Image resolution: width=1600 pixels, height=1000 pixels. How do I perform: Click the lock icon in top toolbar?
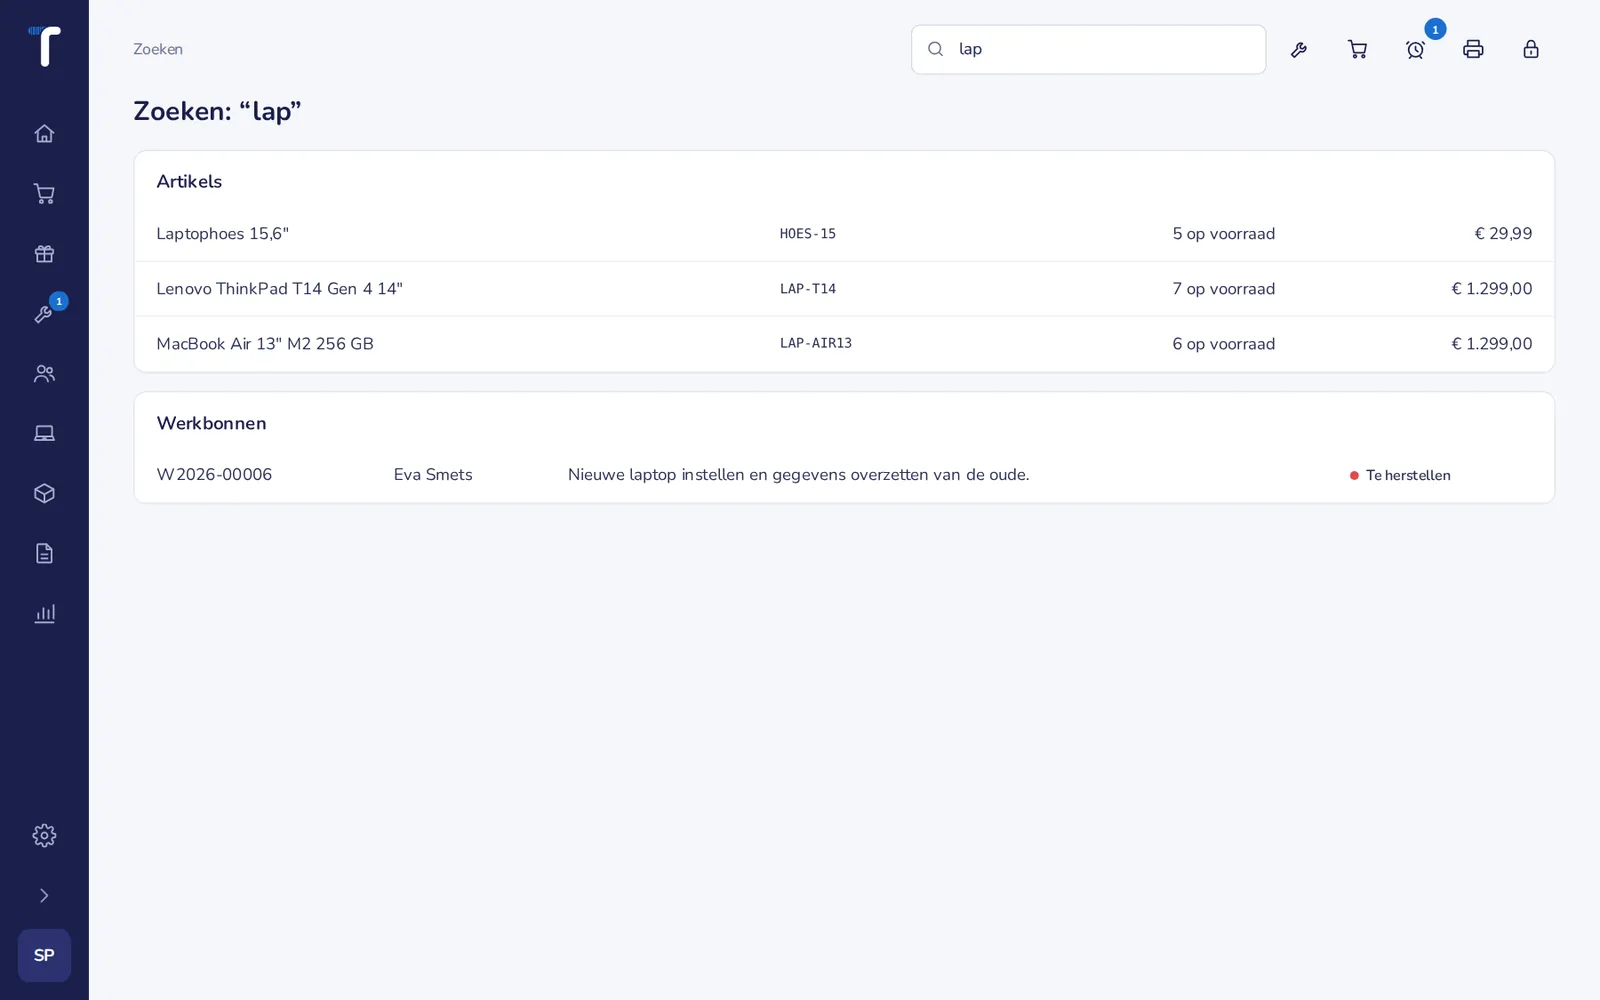pyautogui.click(x=1531, y=49)
